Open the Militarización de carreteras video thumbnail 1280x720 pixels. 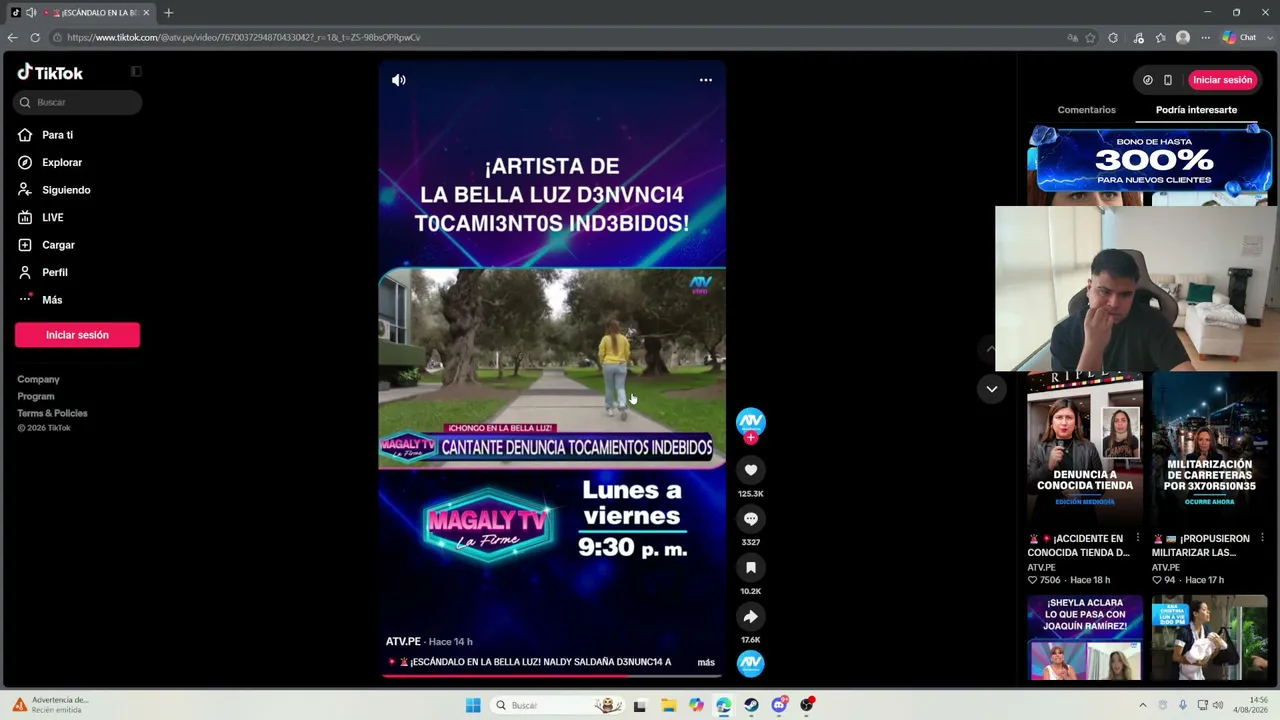tap(1209, 449)
